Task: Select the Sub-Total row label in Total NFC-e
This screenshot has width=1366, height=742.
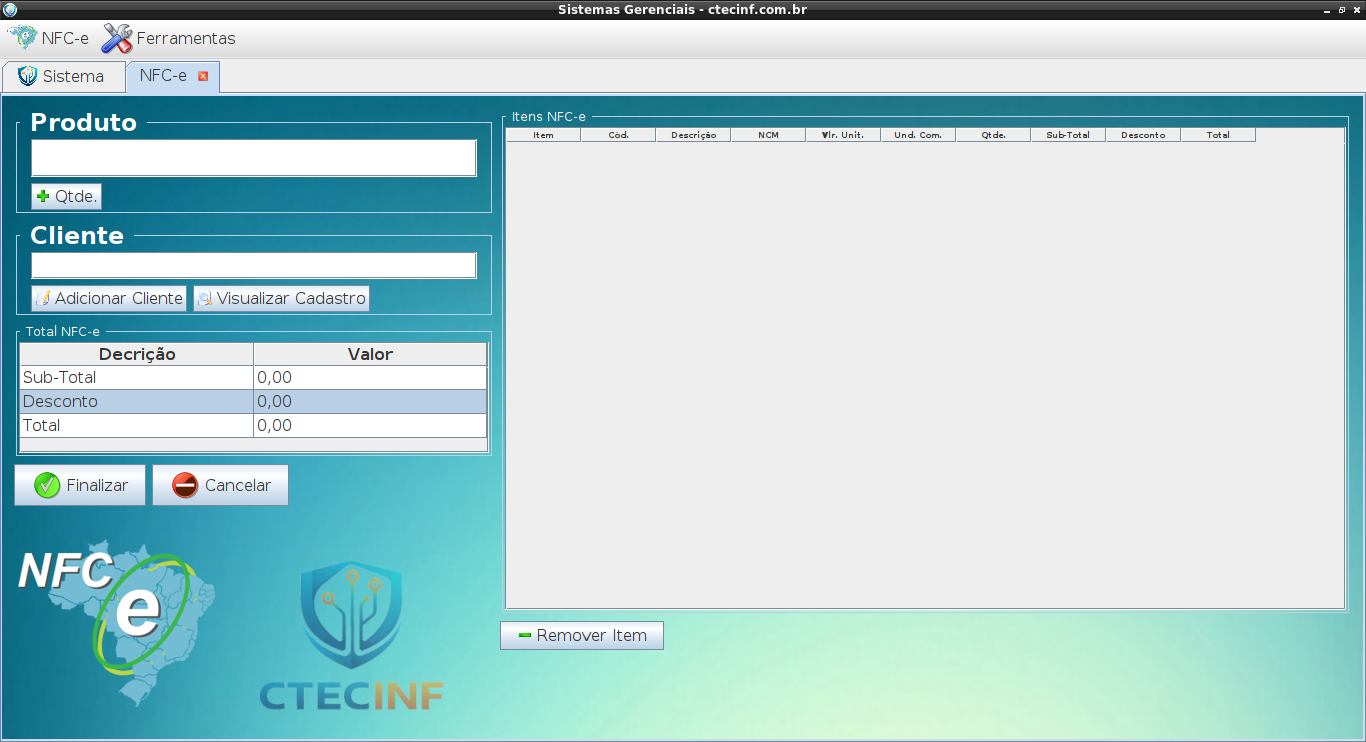Action: click(x=137, y=378)
